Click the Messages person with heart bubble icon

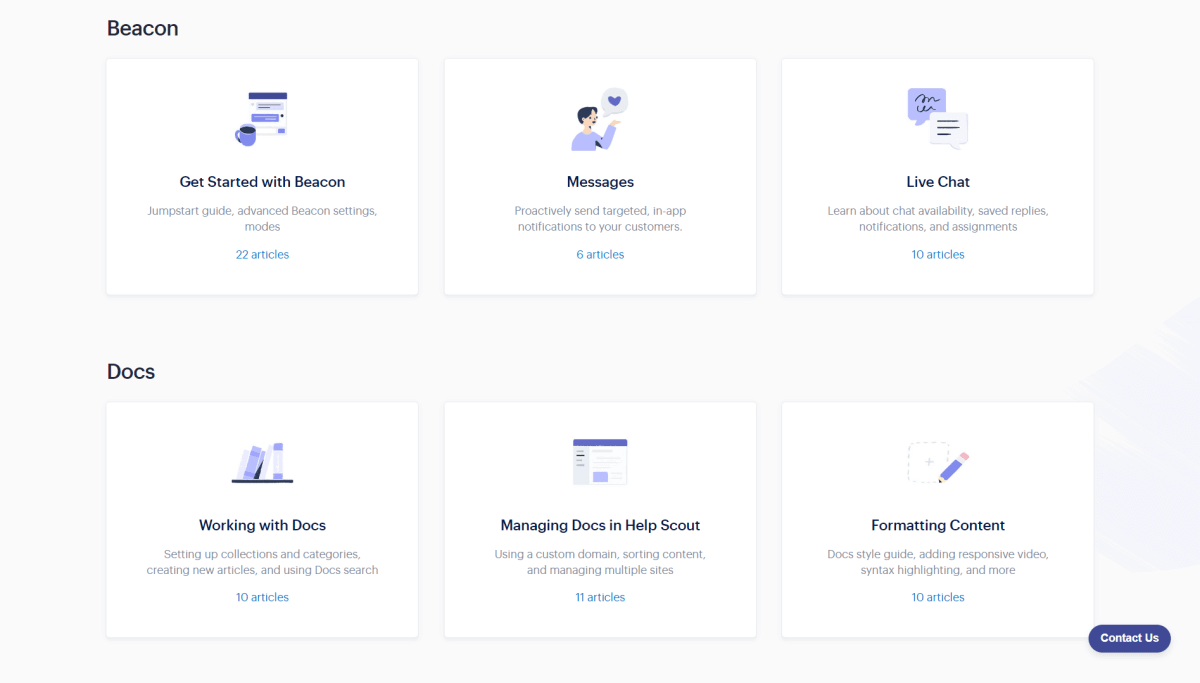[x=600, y=119]
